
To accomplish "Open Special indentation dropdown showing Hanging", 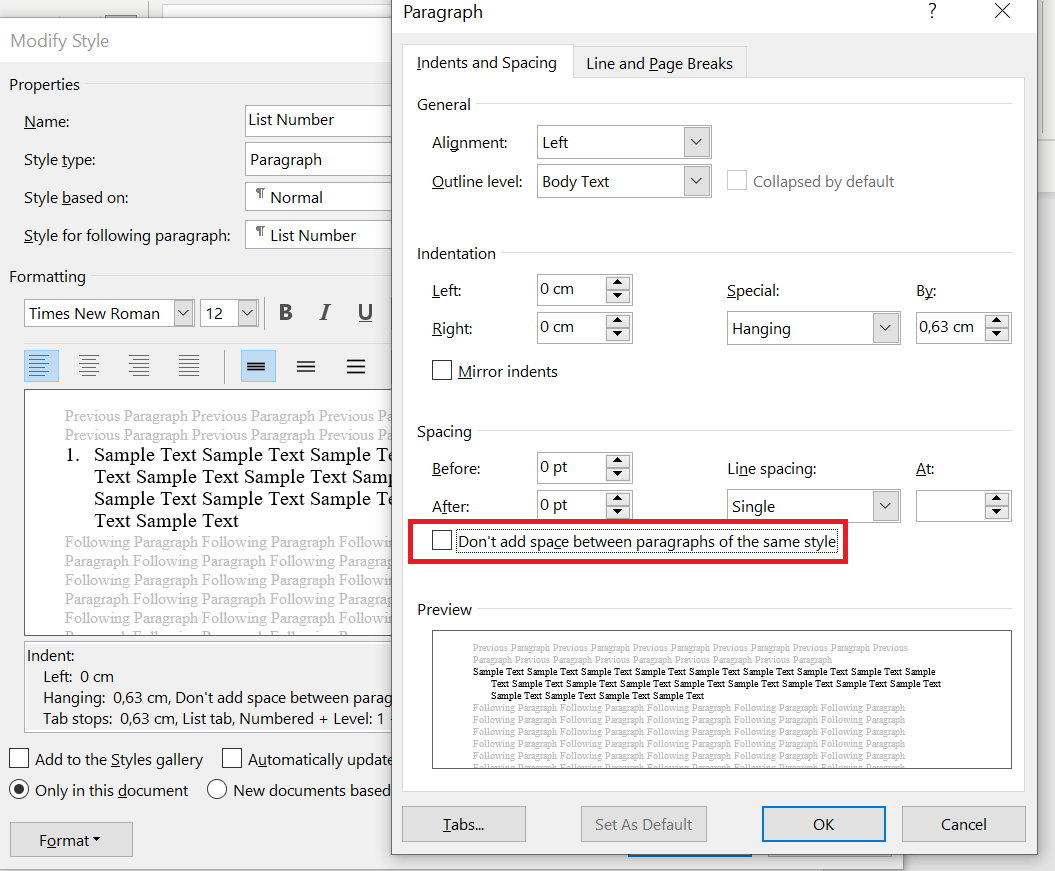I will 885,328.
